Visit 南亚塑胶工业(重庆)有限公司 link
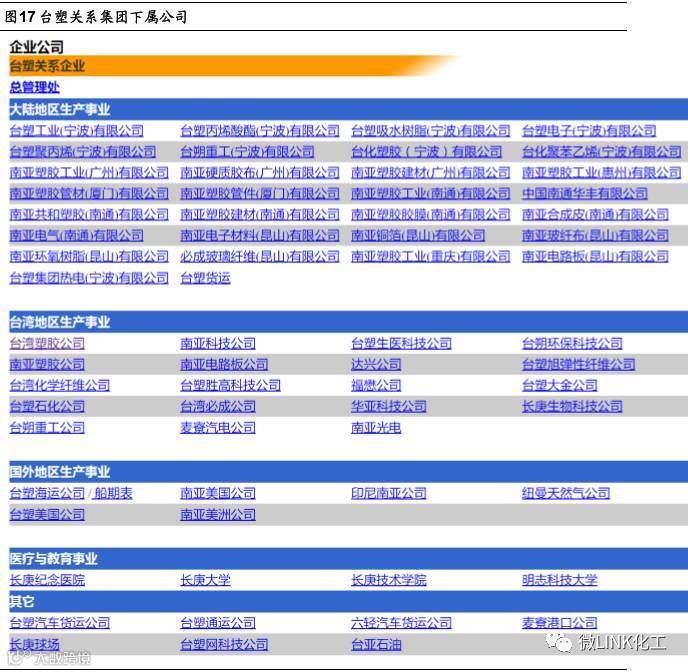Image resolution: width=688 pixels, height=672 pixels. (x=430, y=257)
